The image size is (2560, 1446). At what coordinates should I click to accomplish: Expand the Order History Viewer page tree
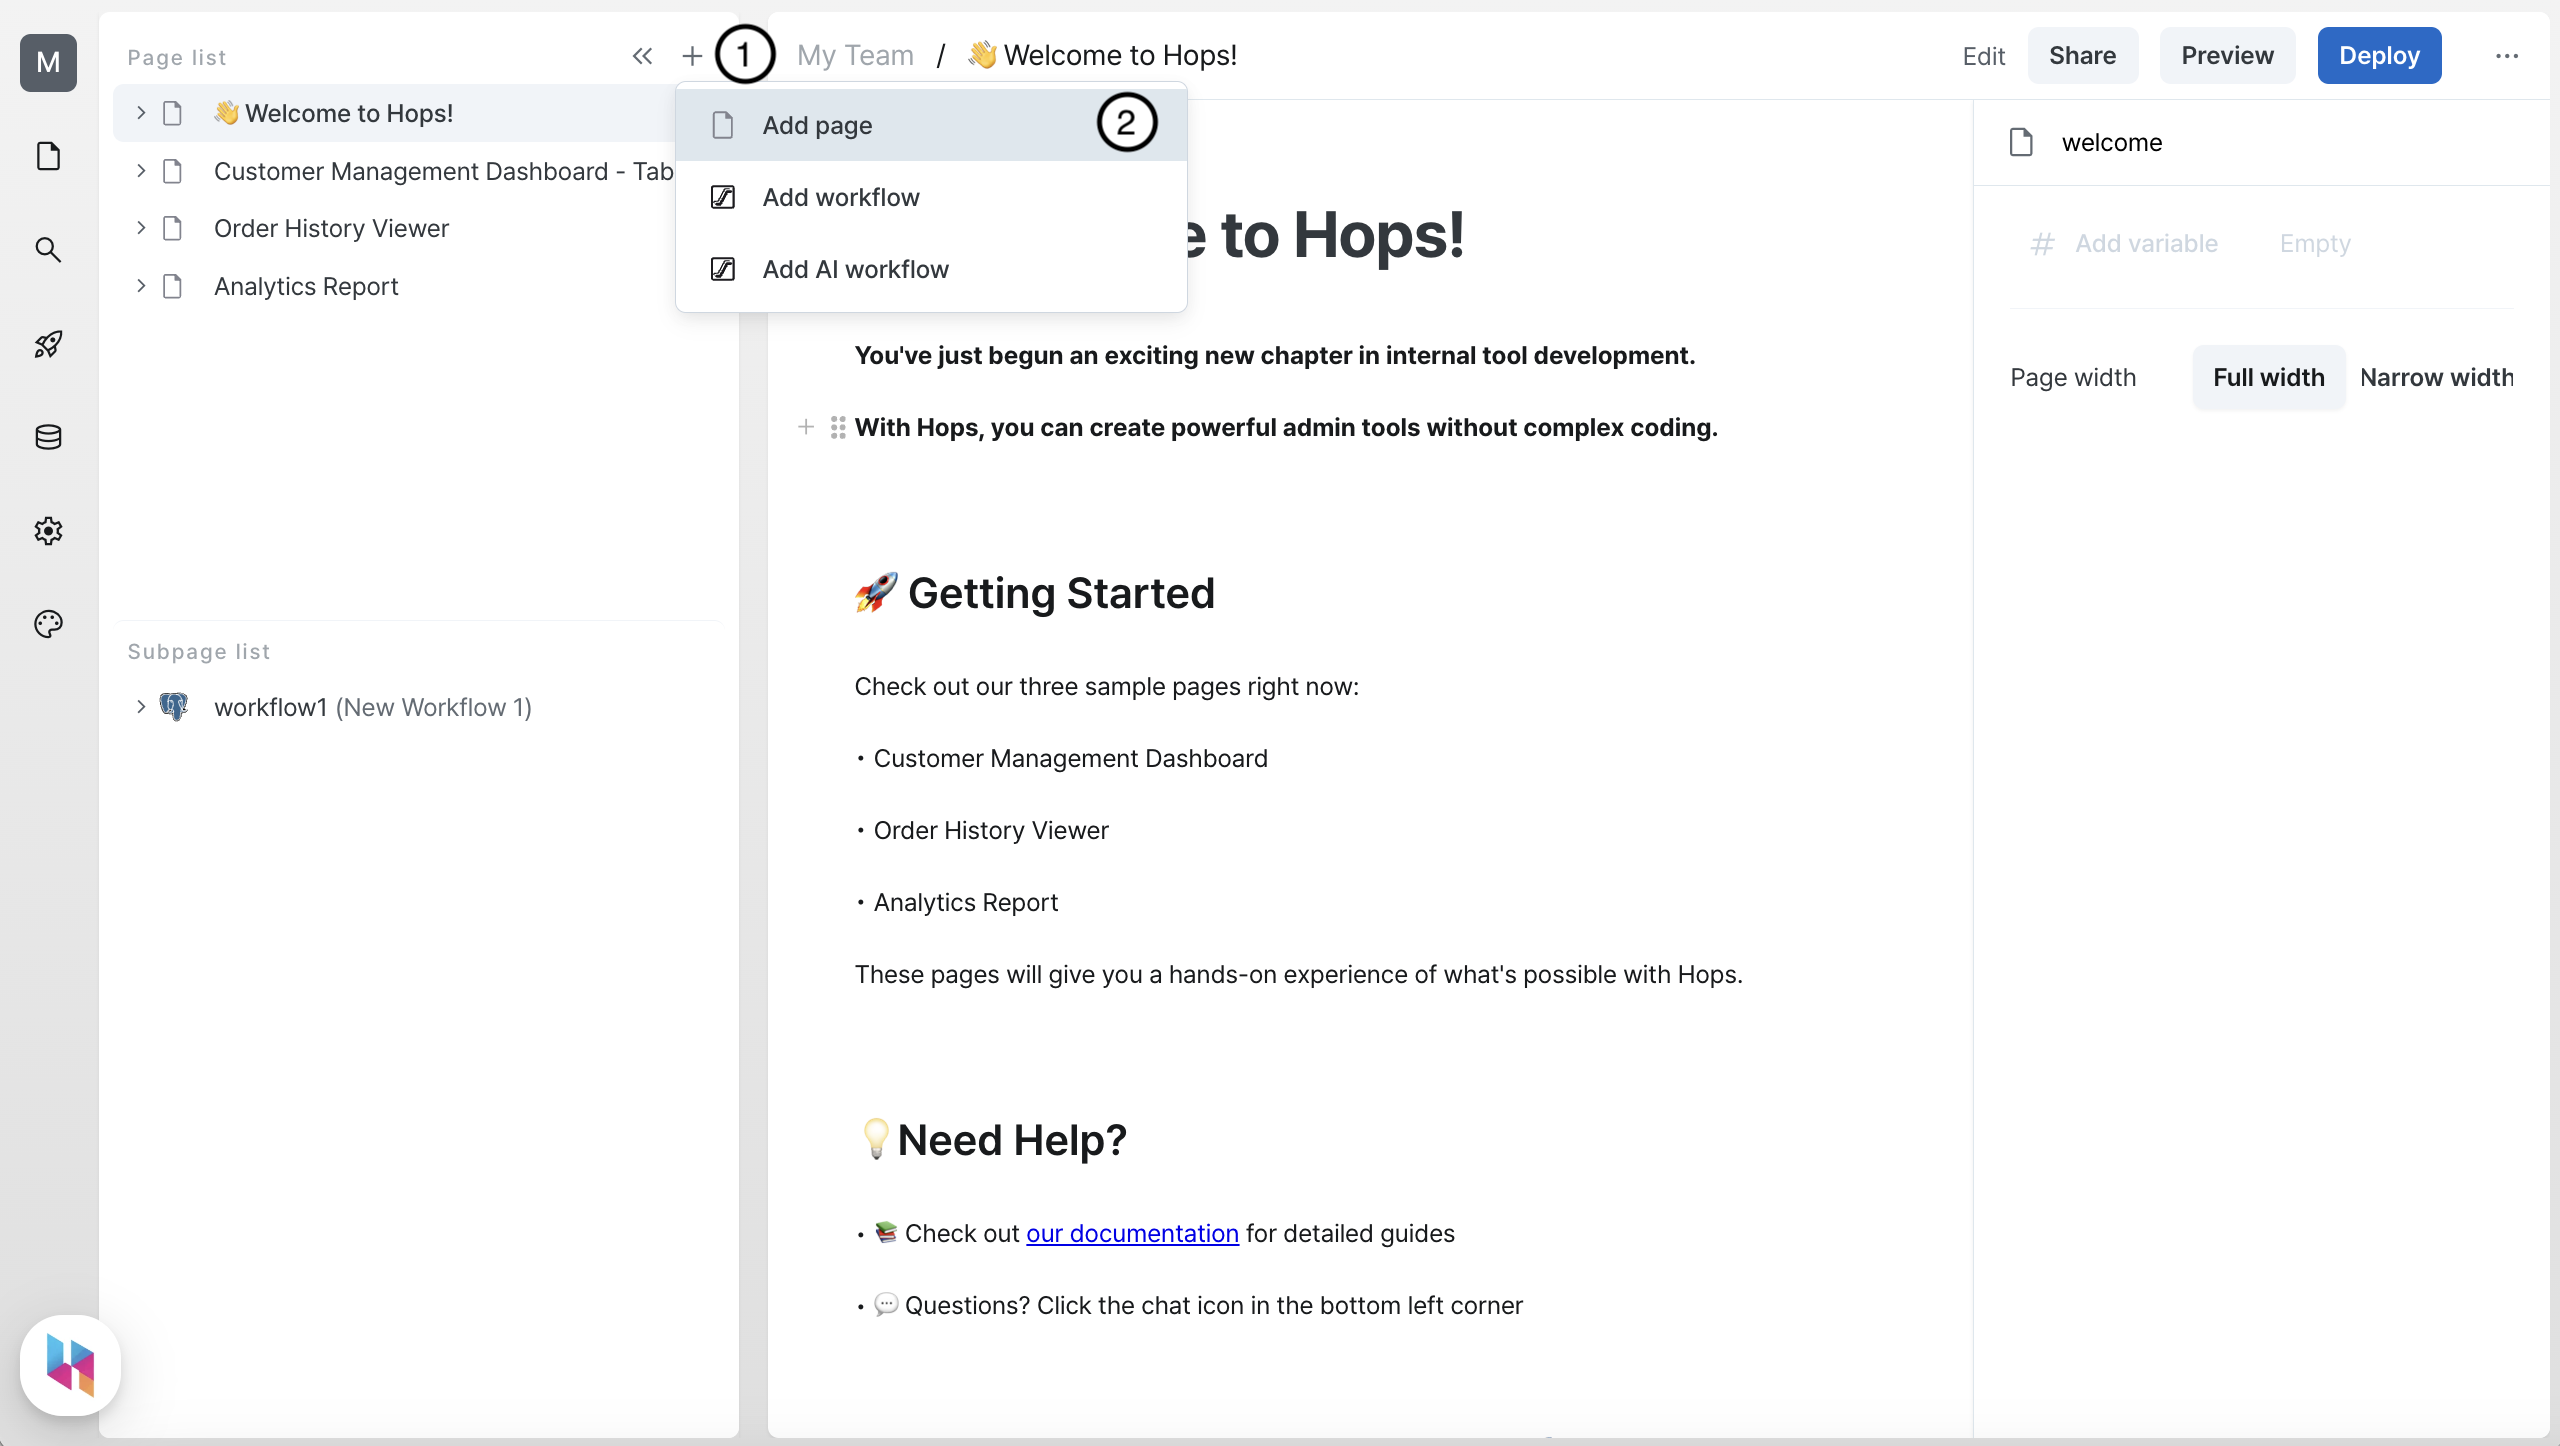(141, 228)
